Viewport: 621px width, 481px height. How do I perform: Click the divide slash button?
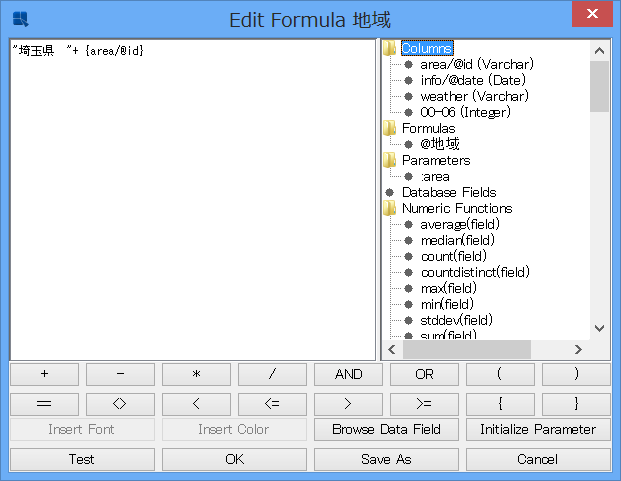[272, 374]
